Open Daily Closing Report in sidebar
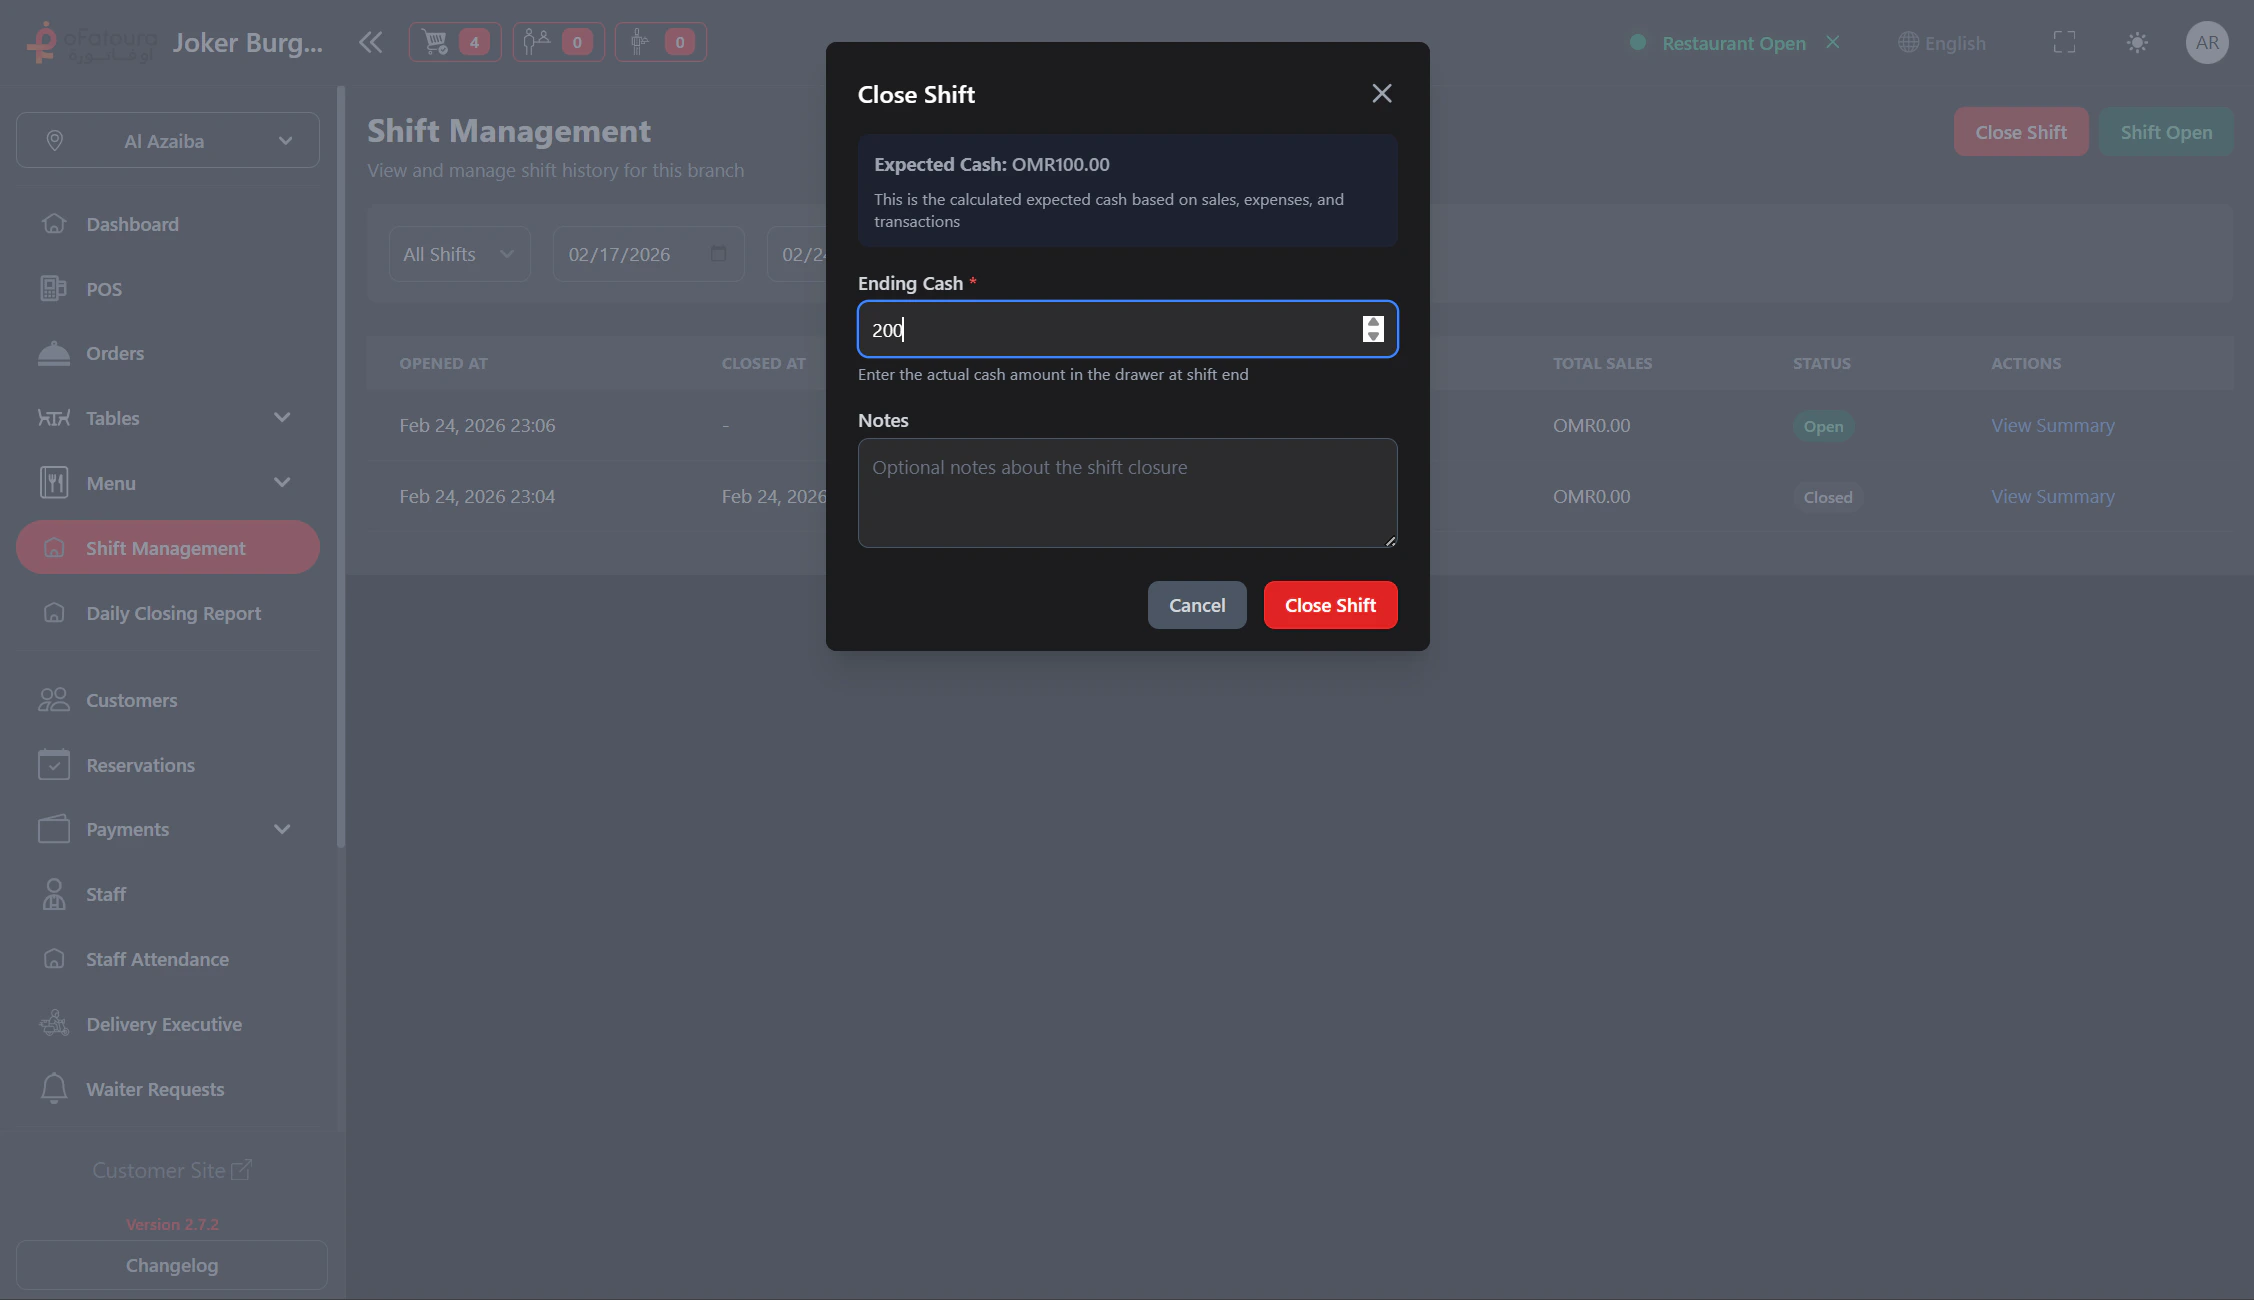The height and width of the screenshot is (1300, 2254). coord(173,613)
